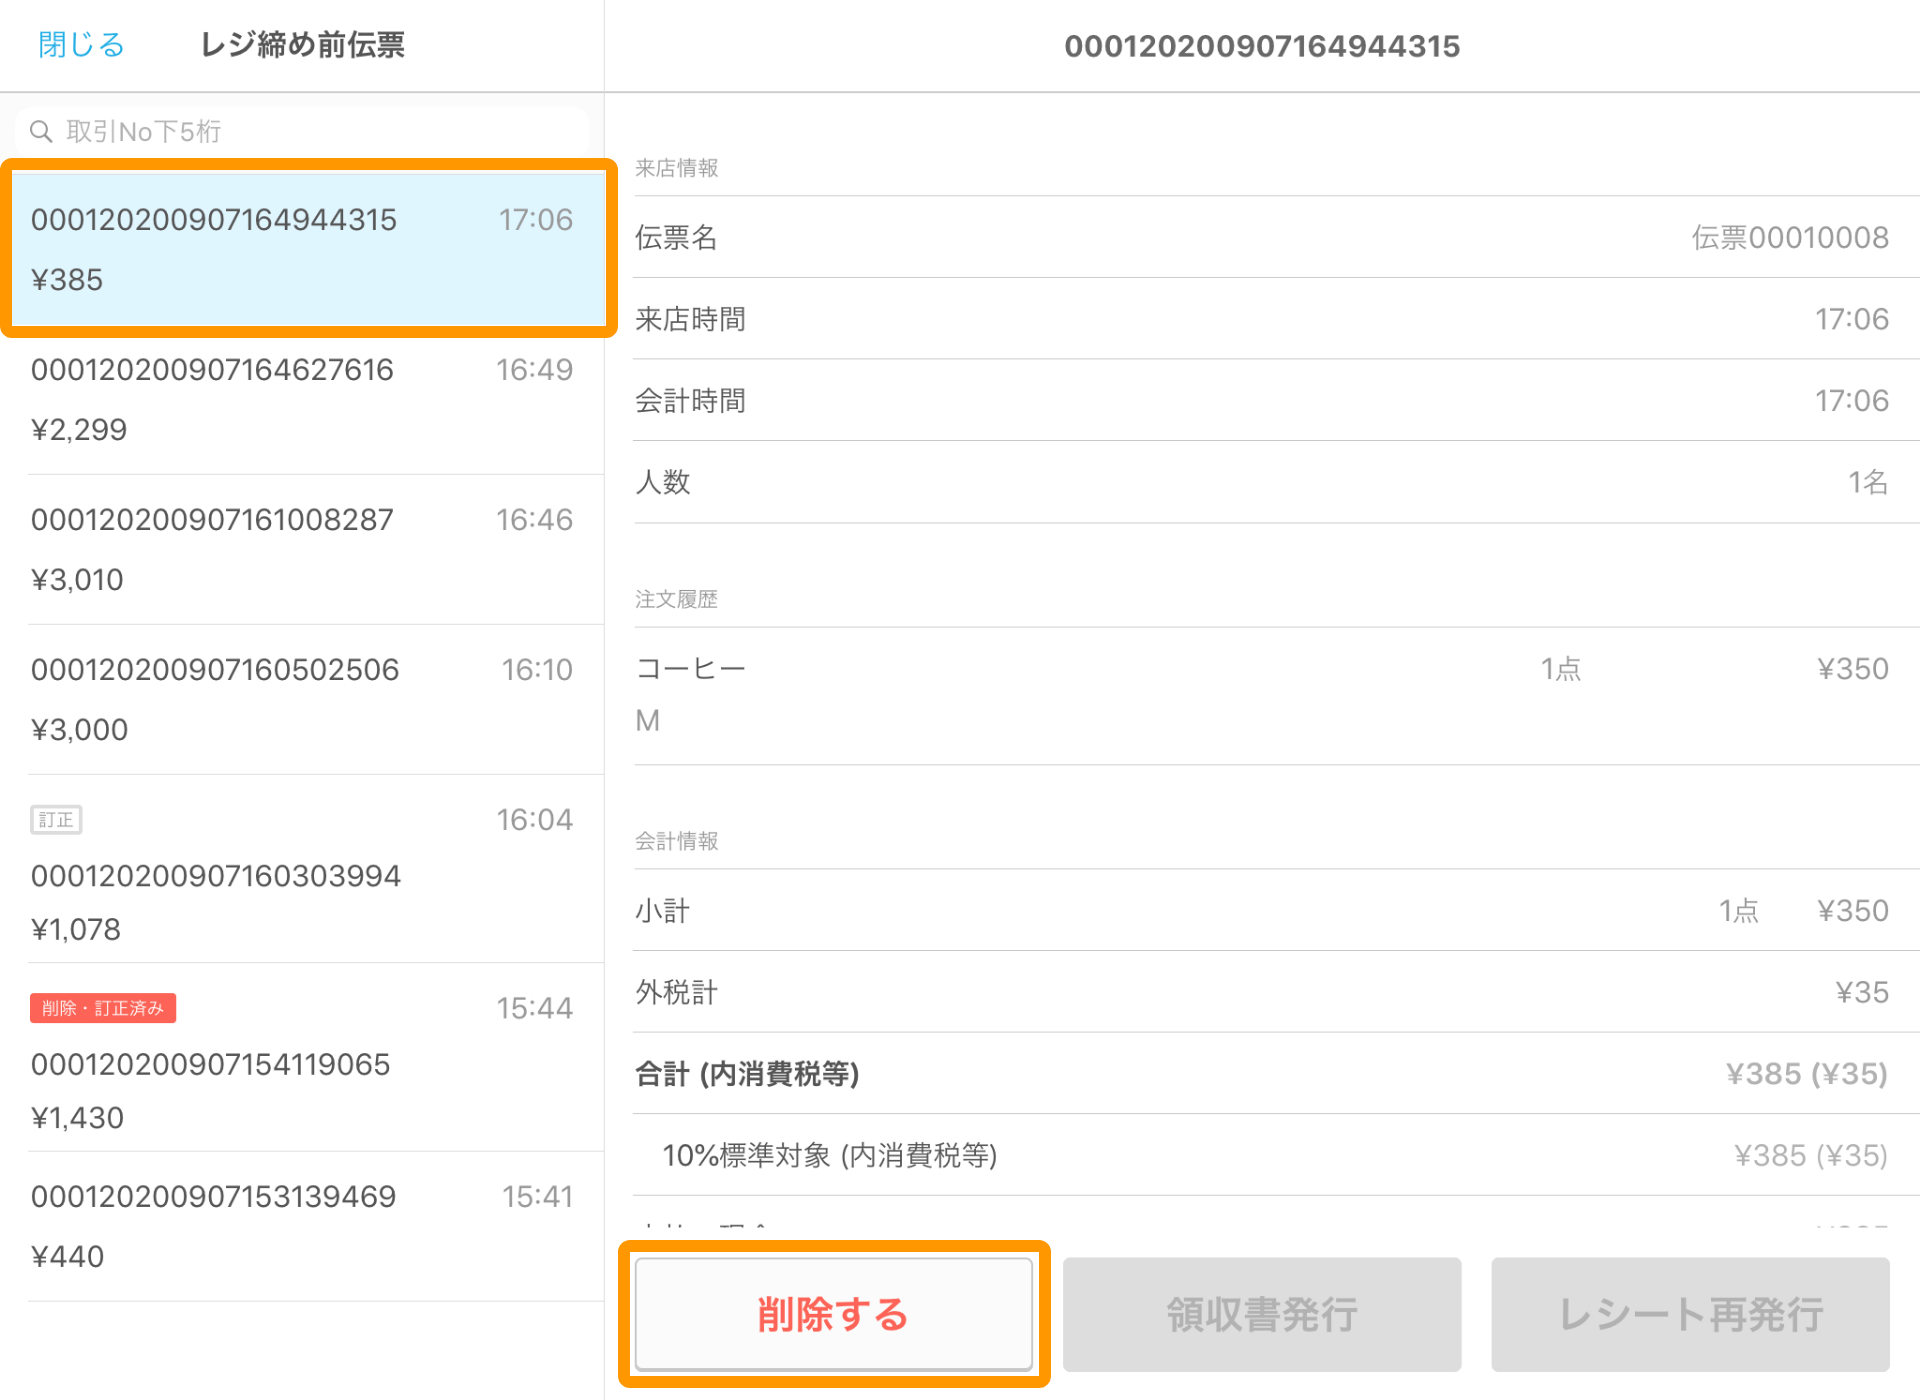
Task: Click the red 削除・訂正済み badge
Action: point(103,1008)
